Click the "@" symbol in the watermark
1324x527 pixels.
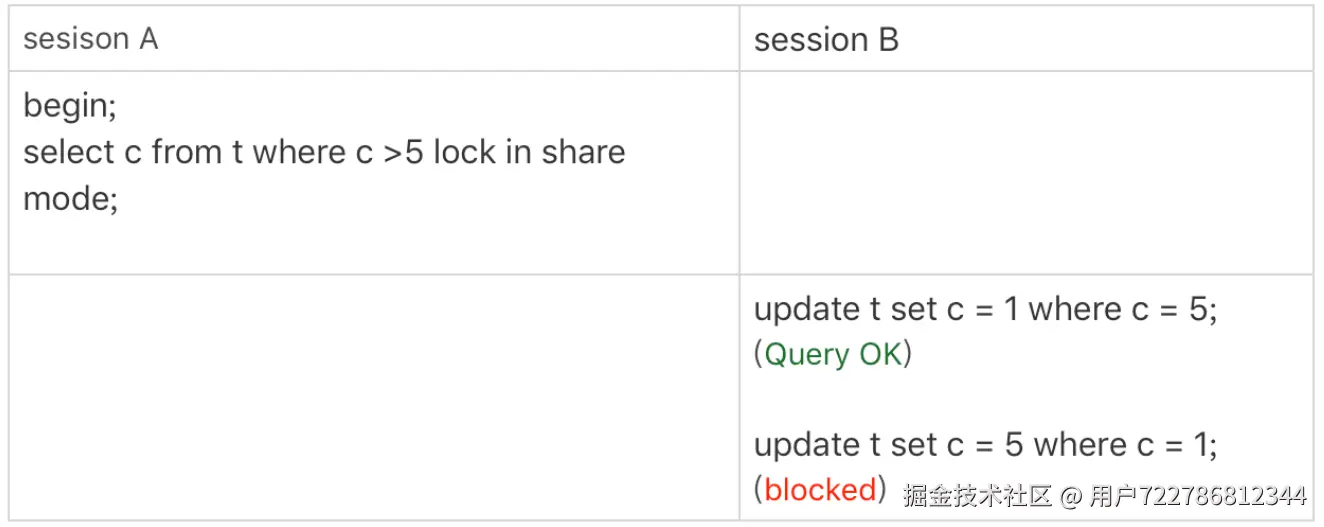[1070, 496]
